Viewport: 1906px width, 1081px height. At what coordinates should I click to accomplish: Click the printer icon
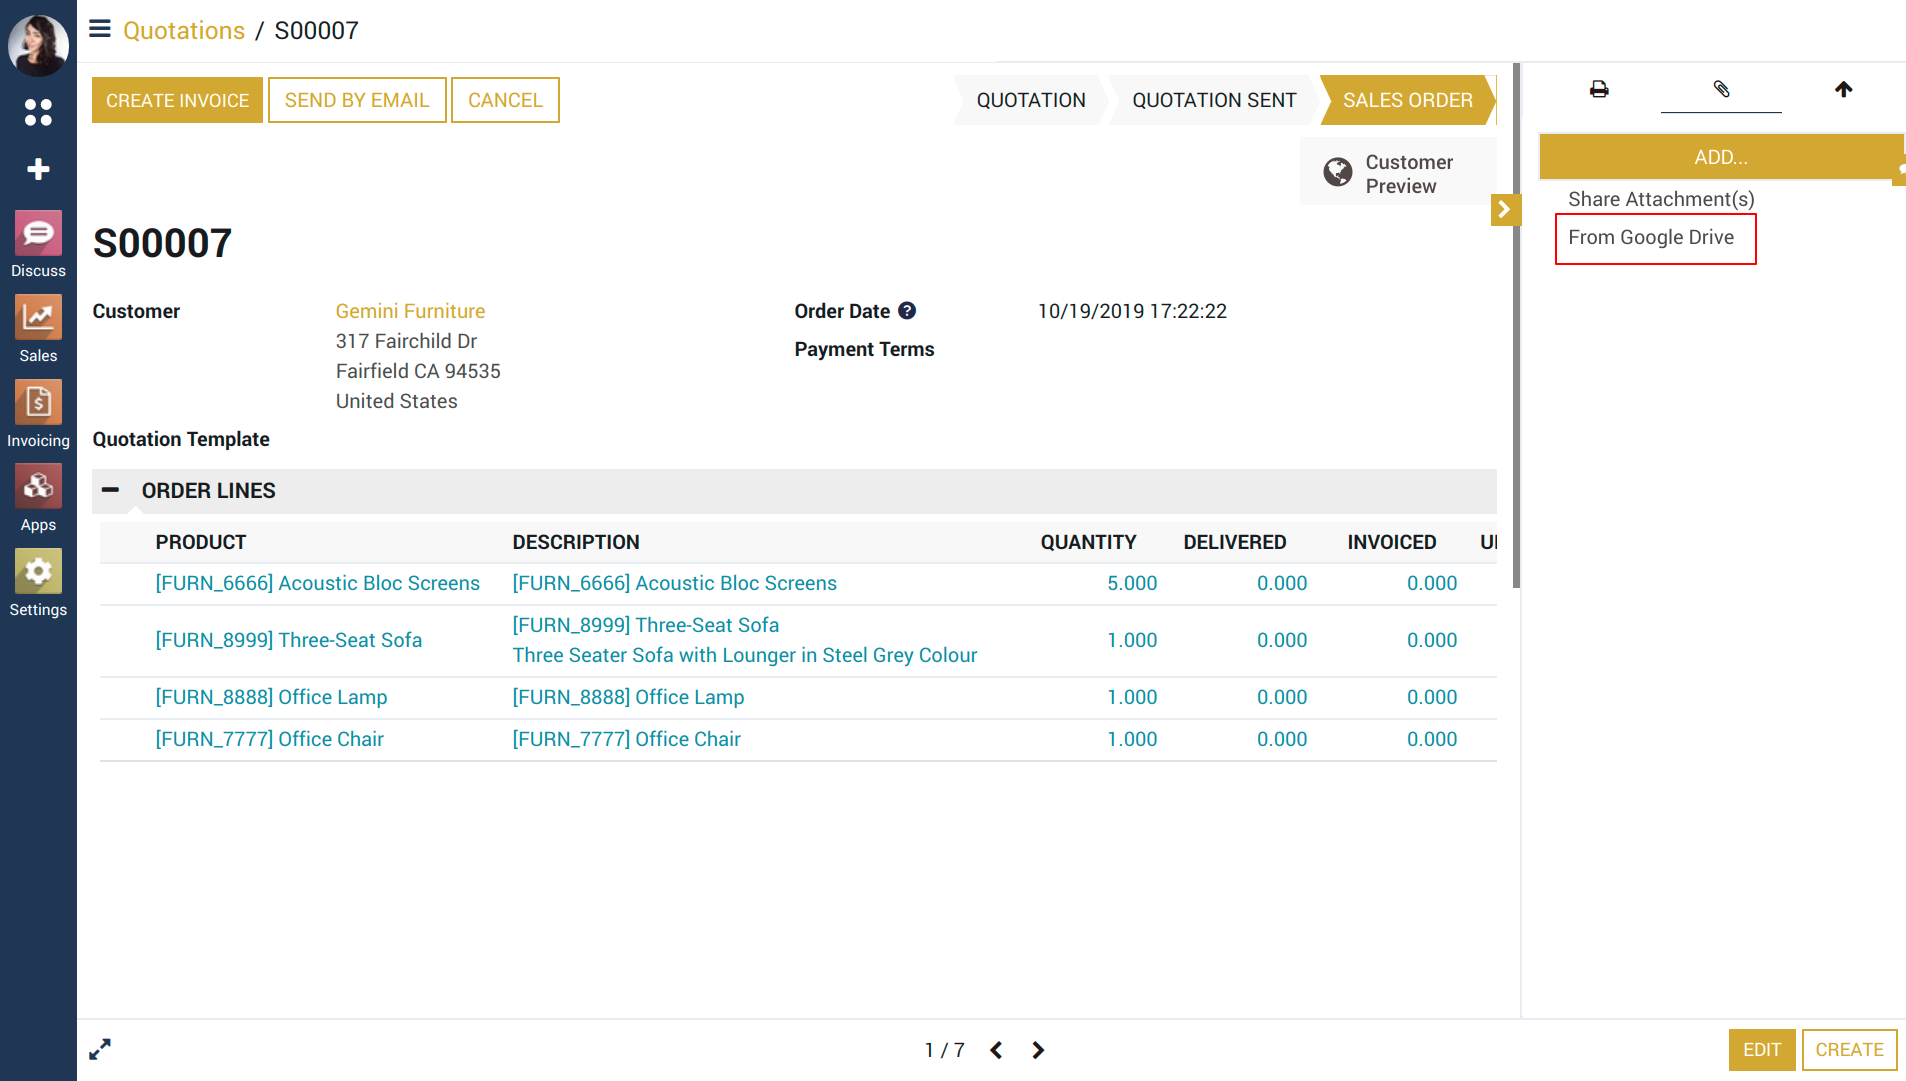click(x=1599, y=90)
